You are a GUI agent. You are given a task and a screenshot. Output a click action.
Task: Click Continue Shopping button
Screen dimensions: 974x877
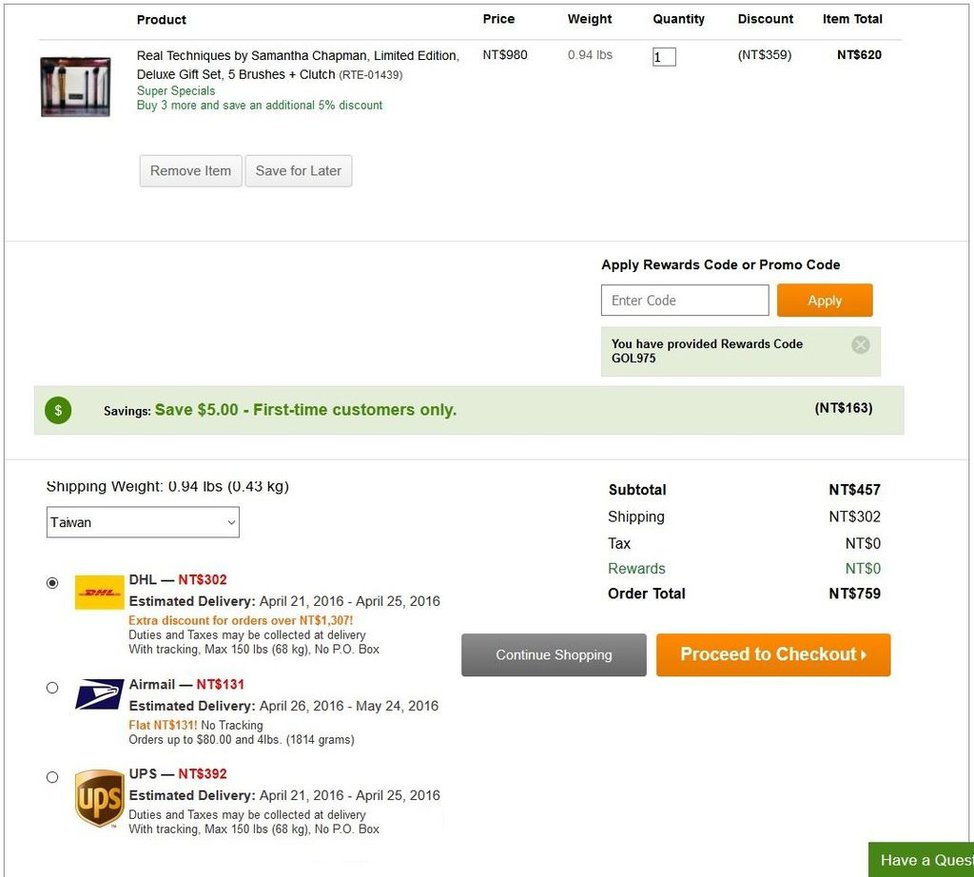click(554, 655)
